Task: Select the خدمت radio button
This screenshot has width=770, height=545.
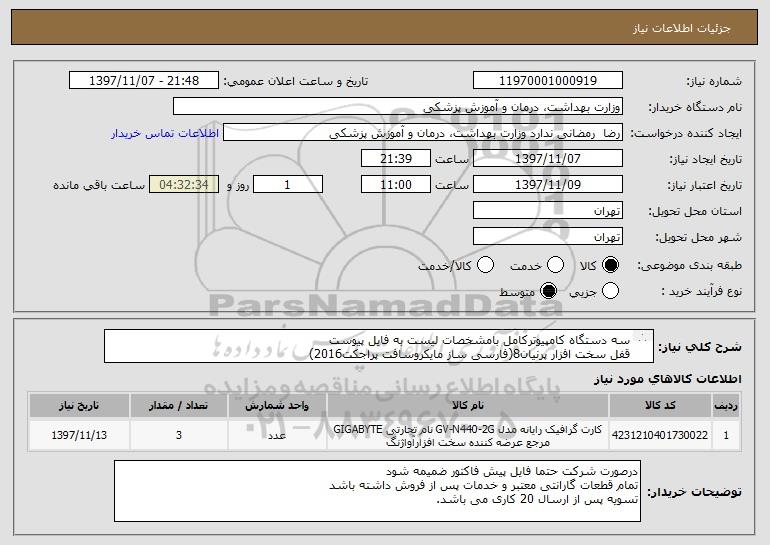Action: point(555,265)
